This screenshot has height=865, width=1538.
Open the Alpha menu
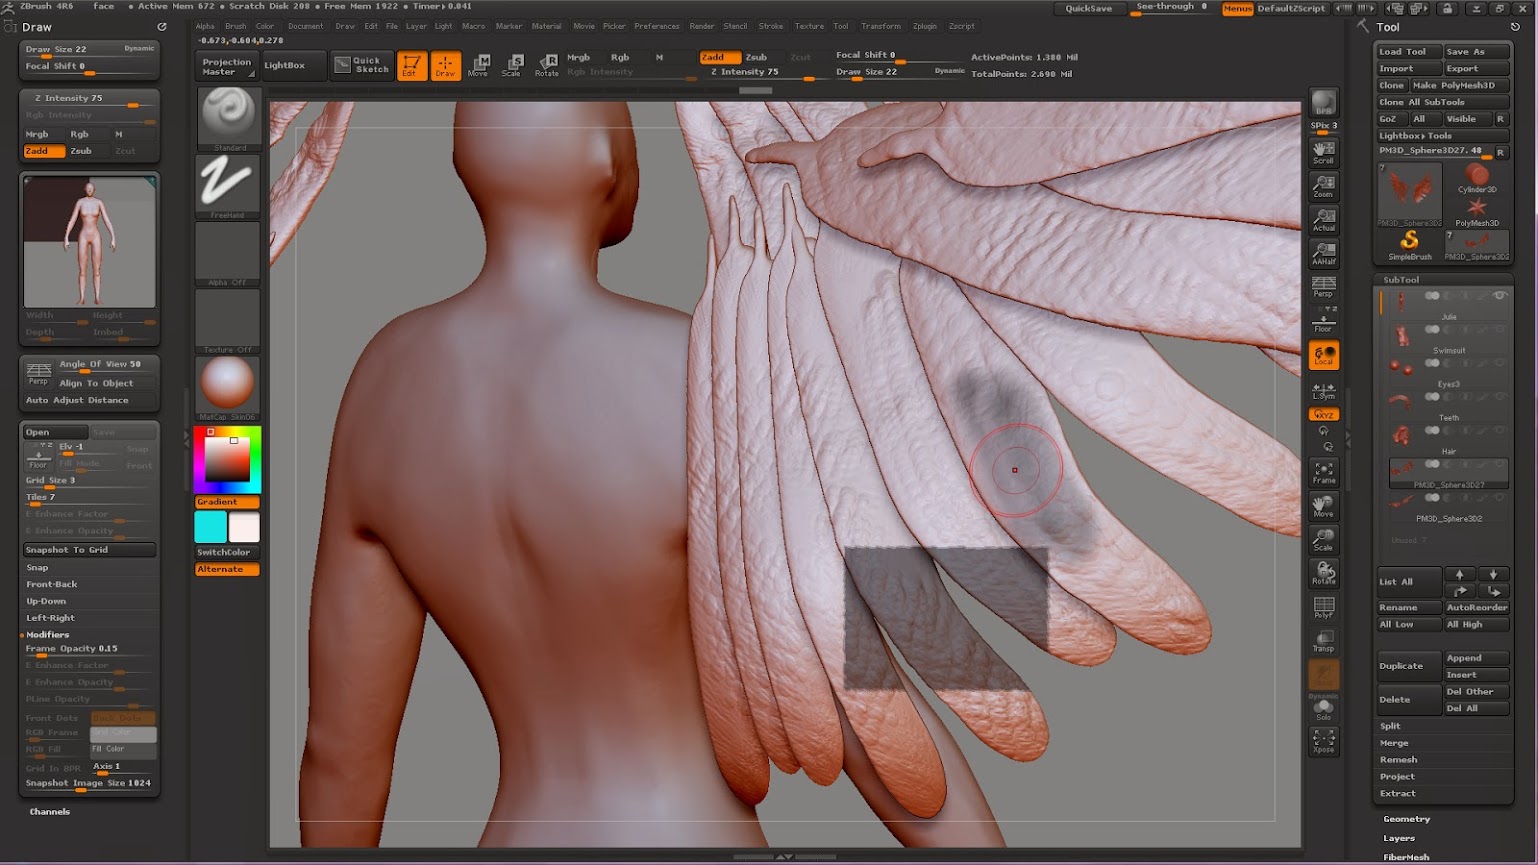(205, 26)
